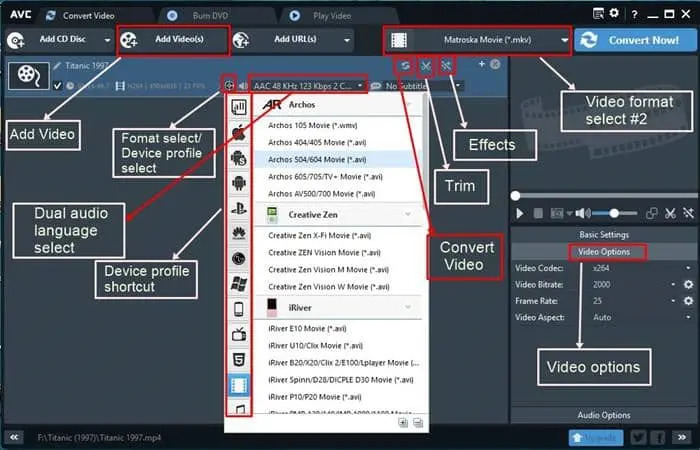Image resolution: width=700 pixels, height=450 pixels.
Task: Select the Windows device profile icon
Action: click(x=239, y=283)
